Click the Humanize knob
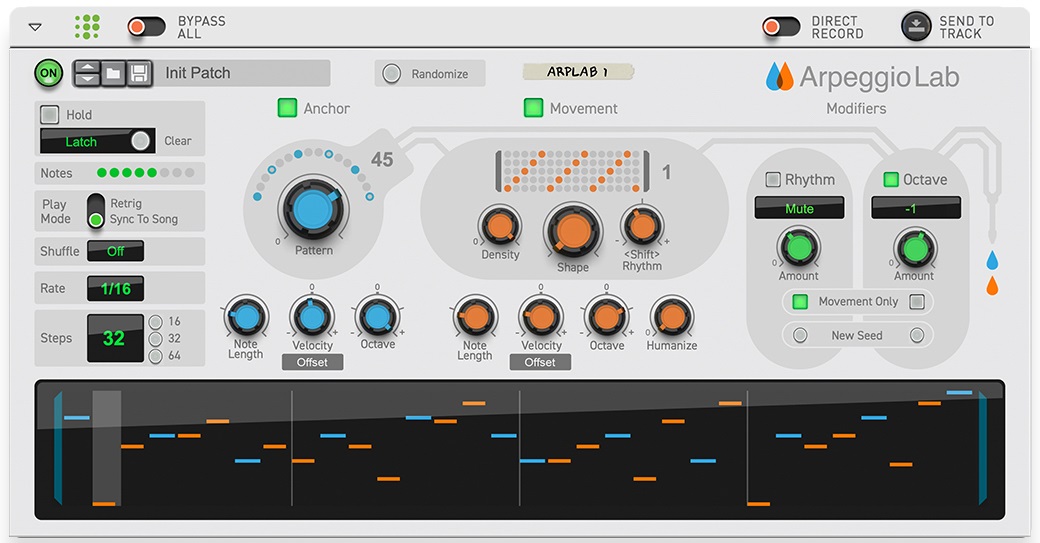Screen dimensions: 1040x543 coord(672,316)
